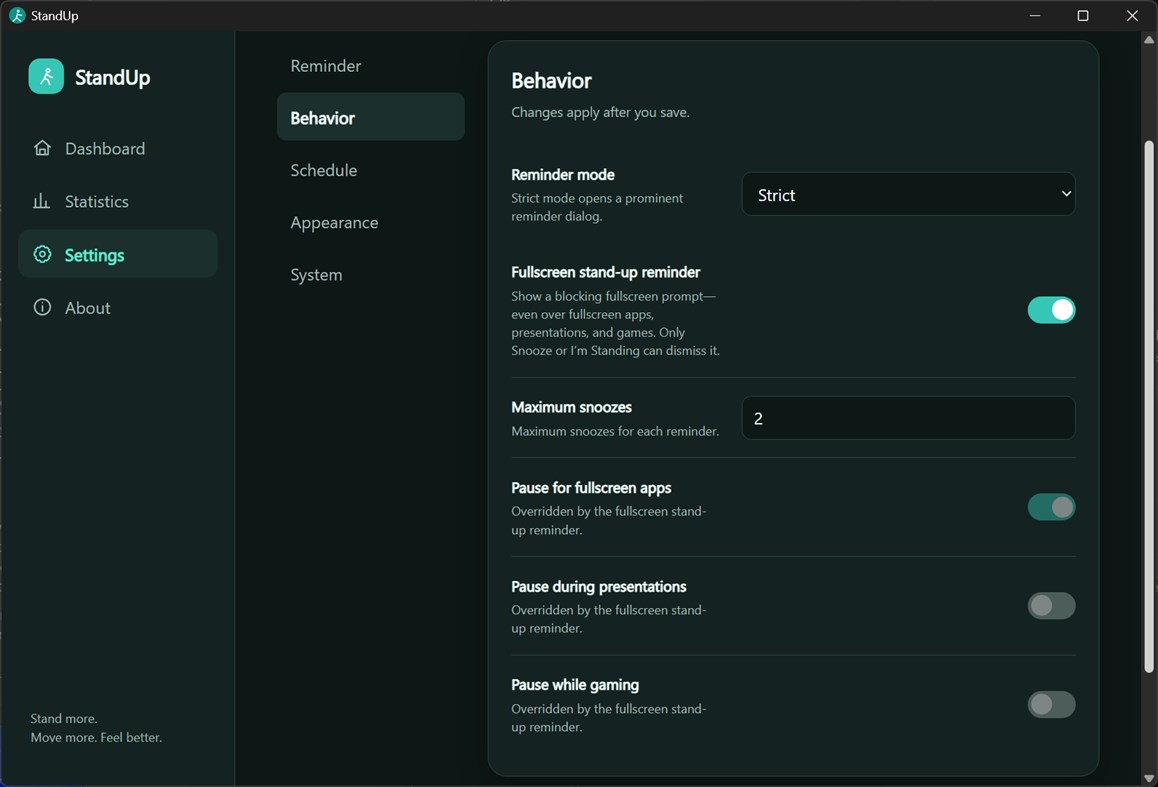The image size is (1158, 787).
Task: Click the Maximum snoozes input field
Action: tap(908, 418)
